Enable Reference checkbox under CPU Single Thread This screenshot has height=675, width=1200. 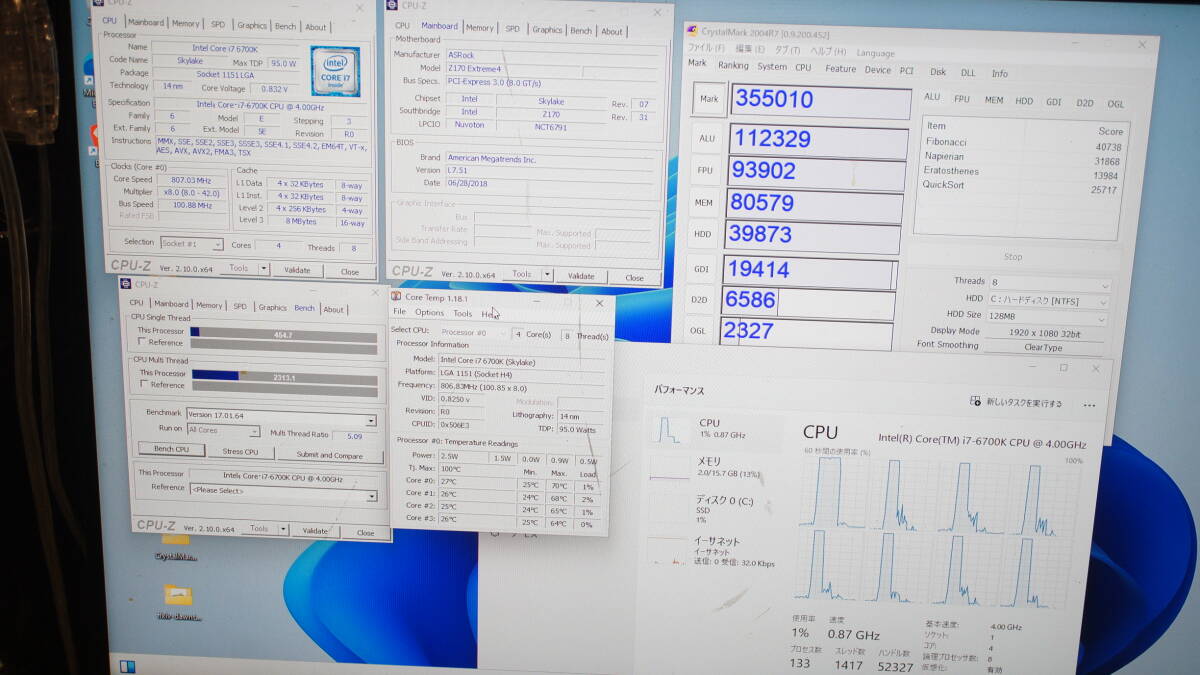click(x=143, y=343)
